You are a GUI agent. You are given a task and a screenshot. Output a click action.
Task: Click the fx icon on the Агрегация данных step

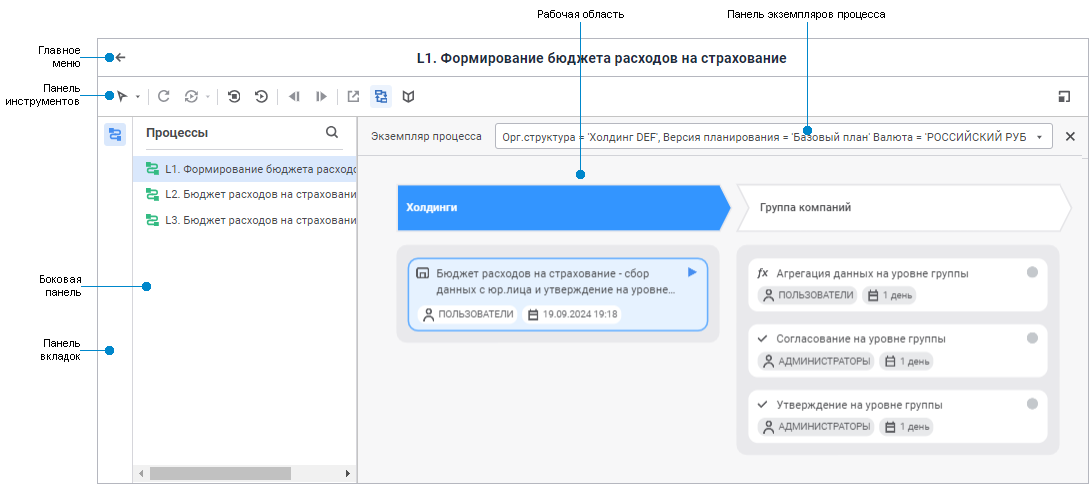click(763, 274)
